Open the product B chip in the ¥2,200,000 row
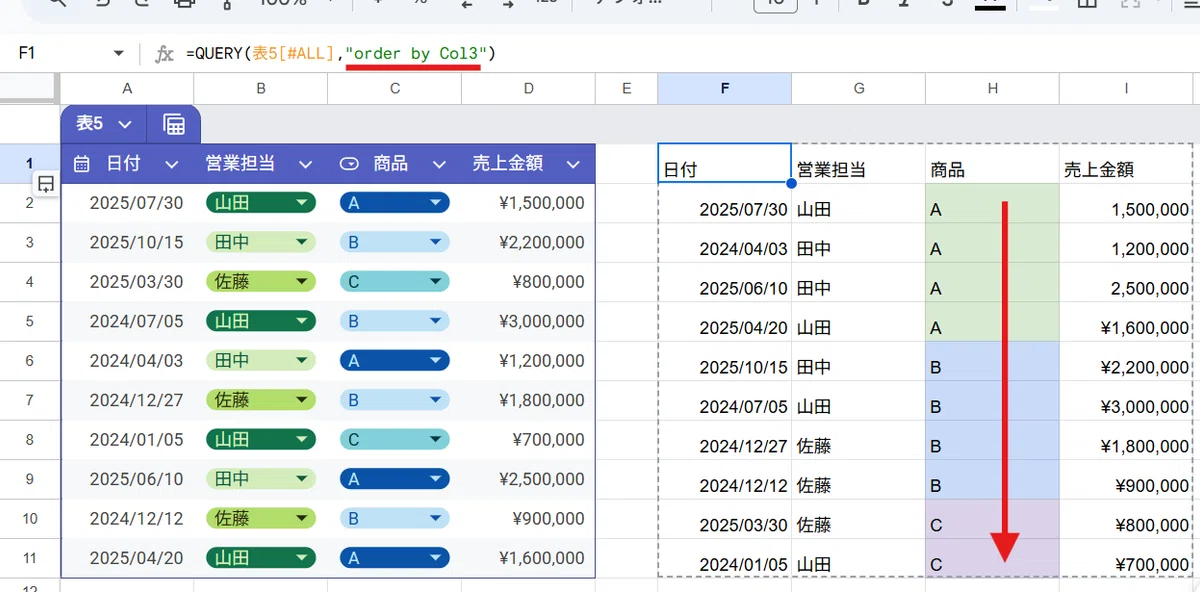Screen dimensions: 1200x592 395,243
